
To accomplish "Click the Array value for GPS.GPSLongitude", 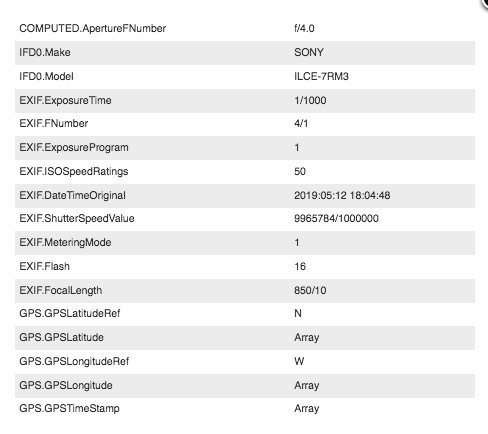I will pos(307,386).
